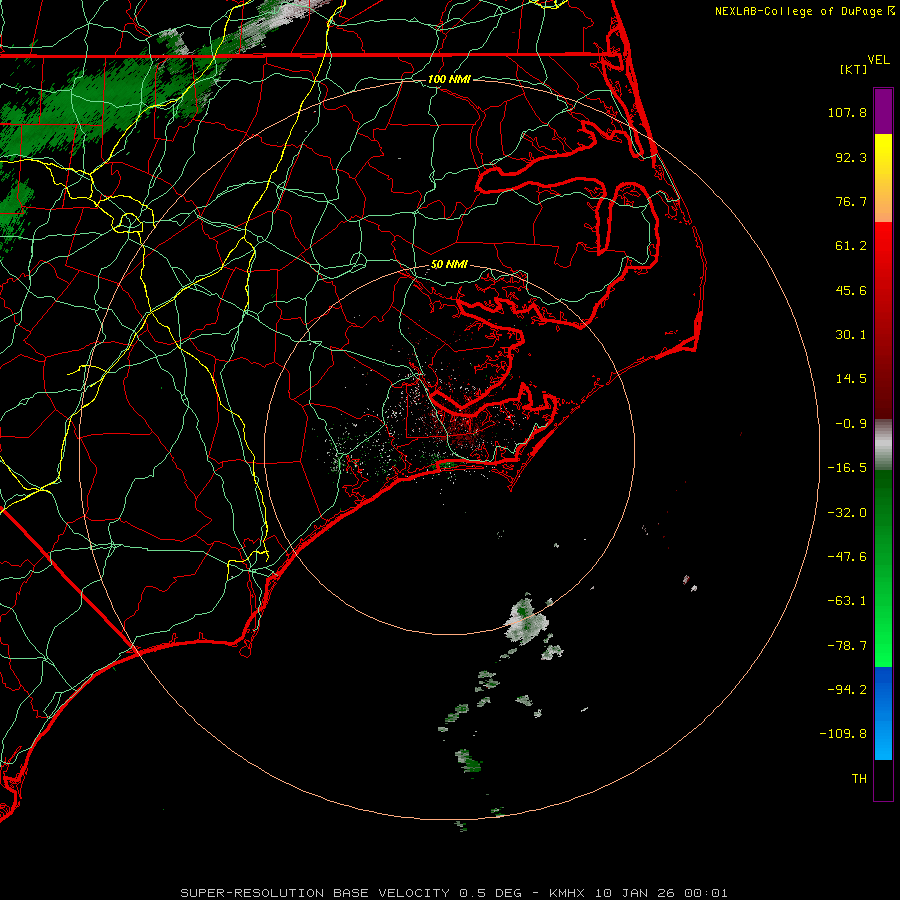Click the -78.7 legend value
Screen dimensions: 900x900
[x=847, y=646]
